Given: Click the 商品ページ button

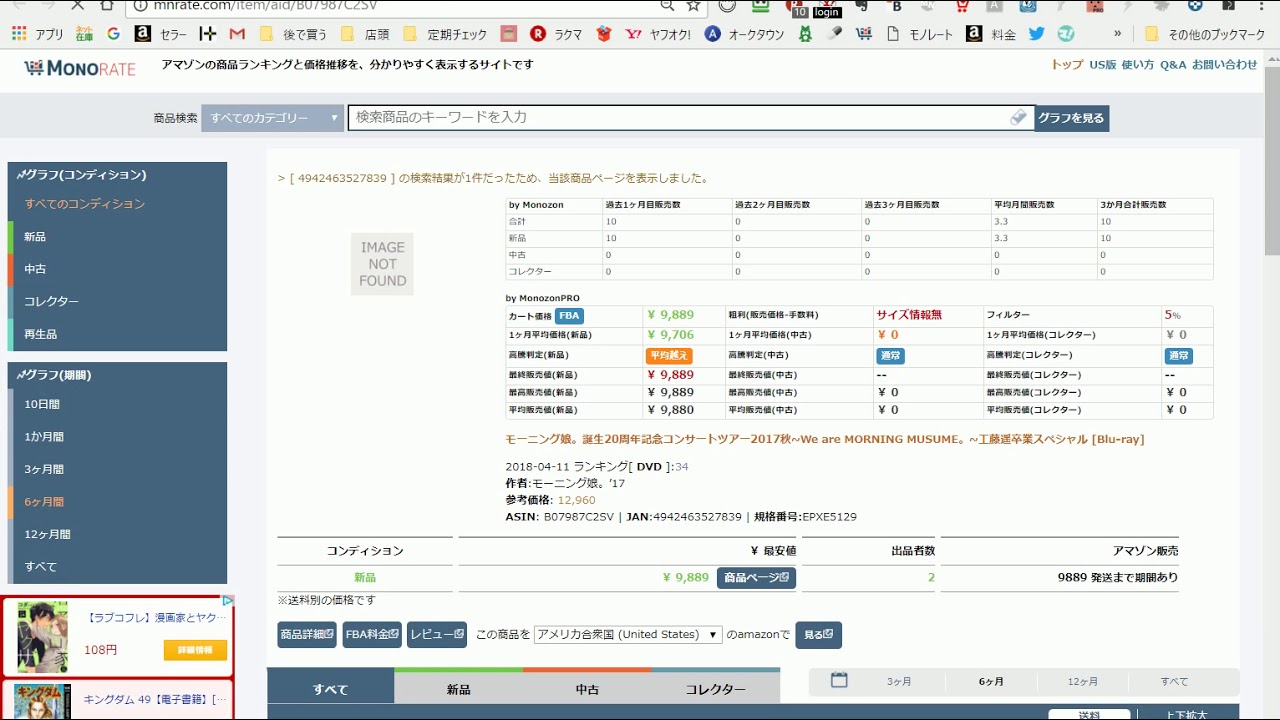Looking at the screenshot, I should click(x=756, y=578).
